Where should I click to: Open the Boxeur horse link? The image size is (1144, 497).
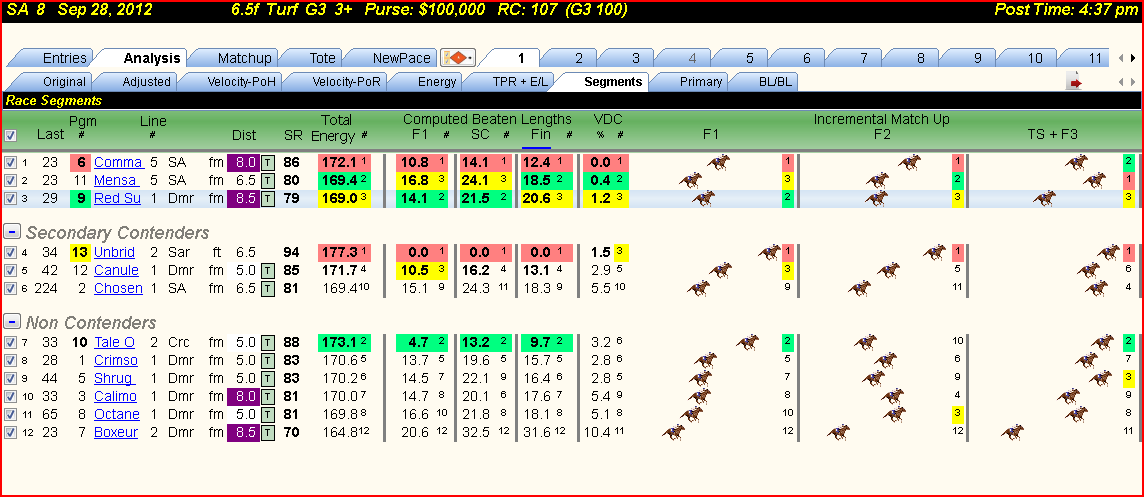click(116, 432)
